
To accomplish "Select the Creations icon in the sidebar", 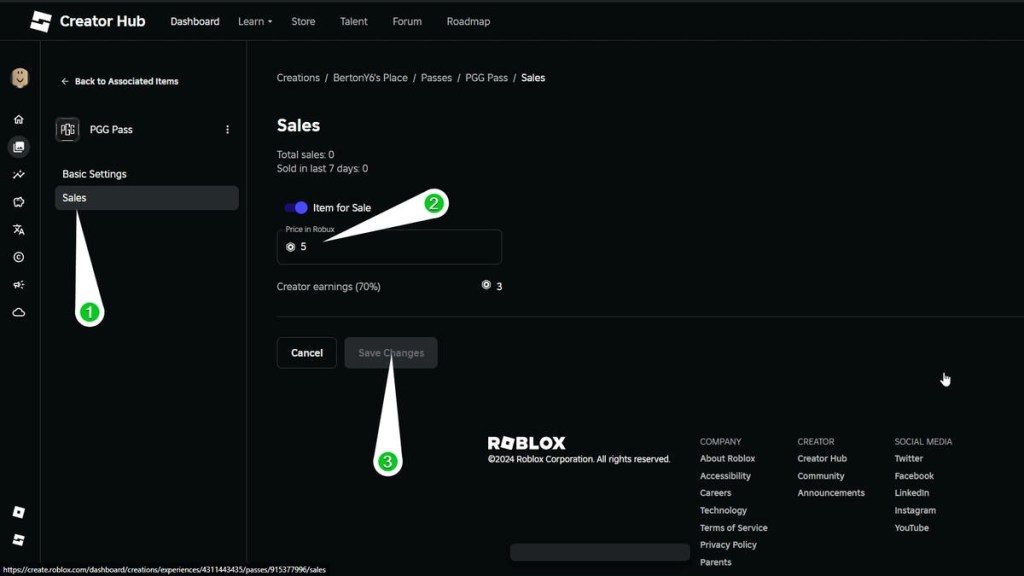I will (x=19, y=146).
